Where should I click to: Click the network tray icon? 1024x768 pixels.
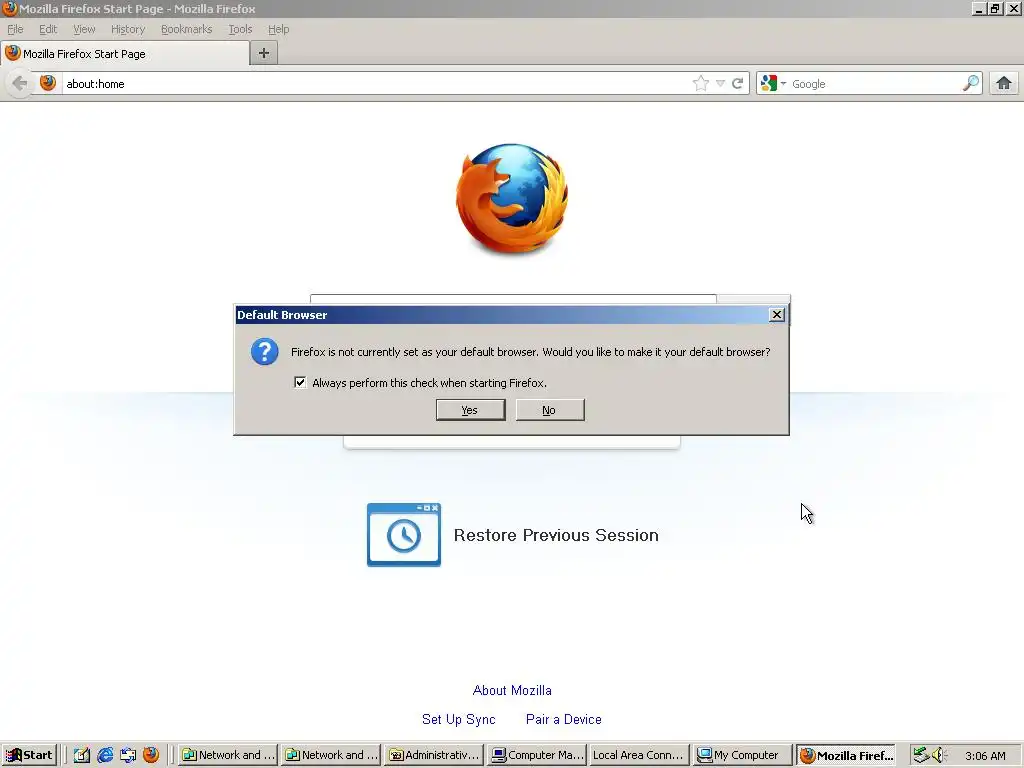click(x=921, y=755)
